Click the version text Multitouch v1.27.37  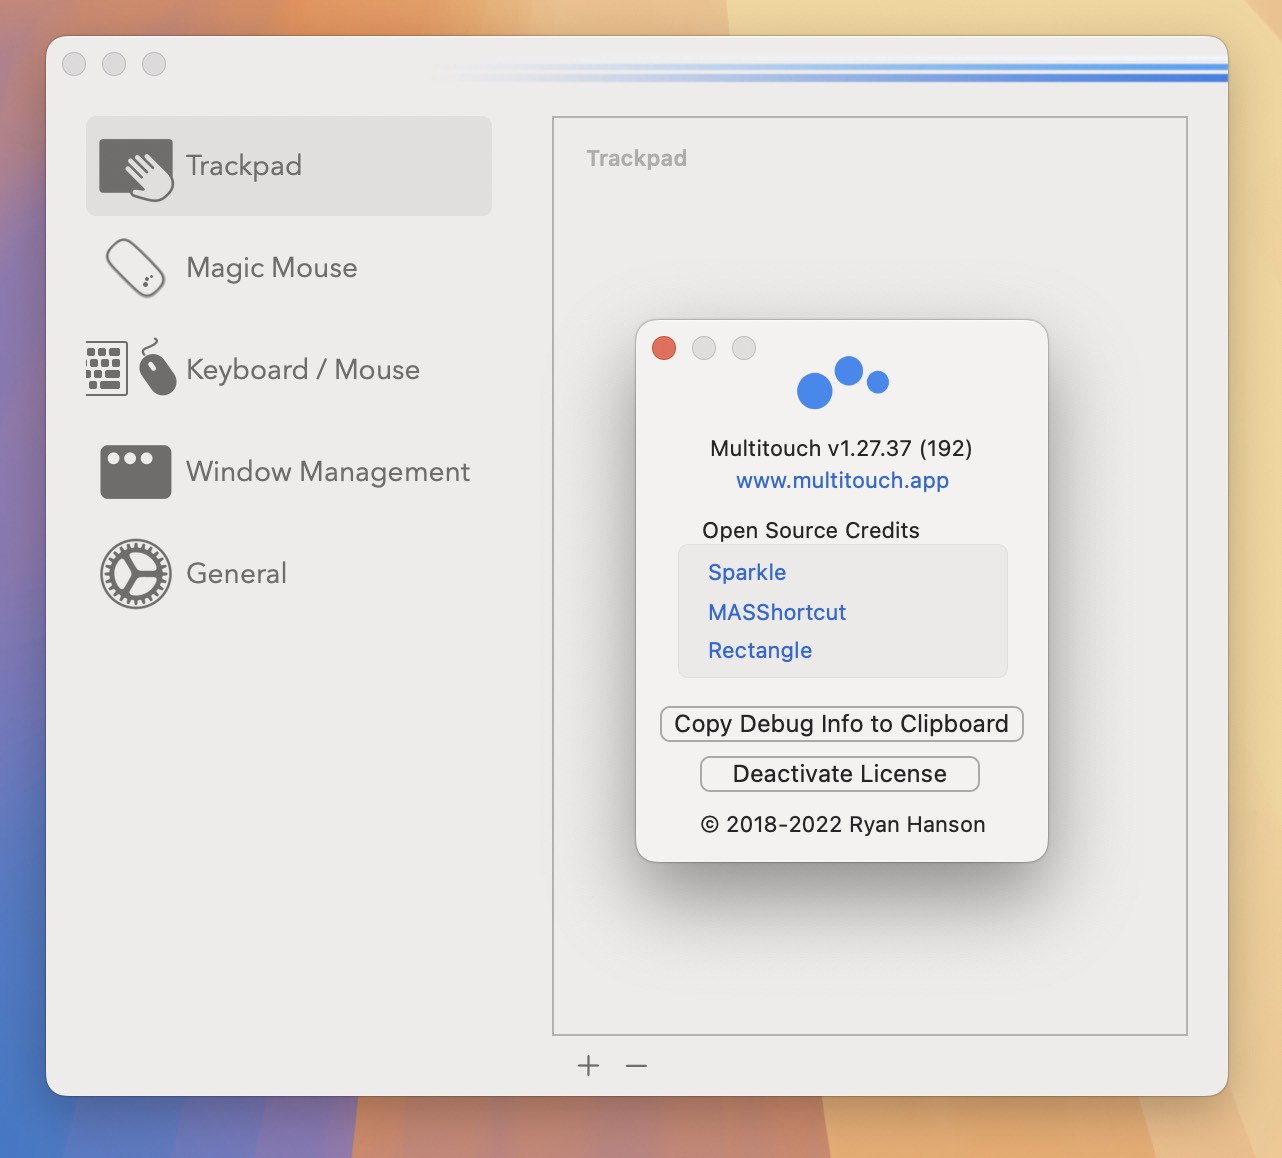point(841,448)
